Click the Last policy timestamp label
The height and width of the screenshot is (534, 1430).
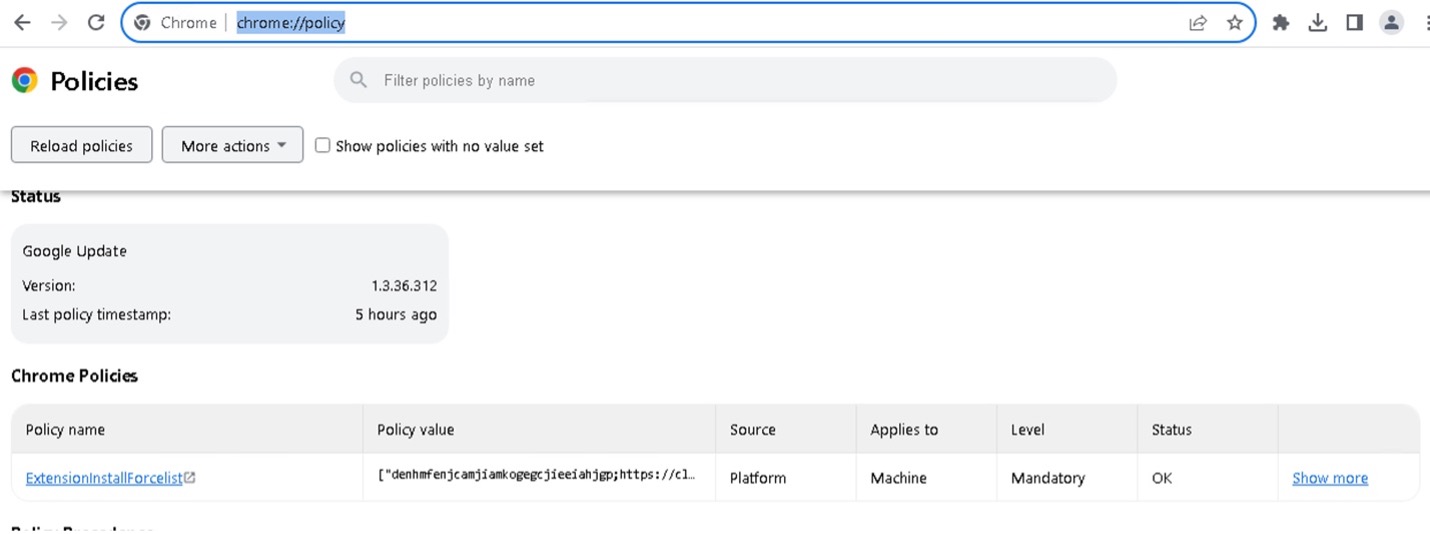point(97,314)
